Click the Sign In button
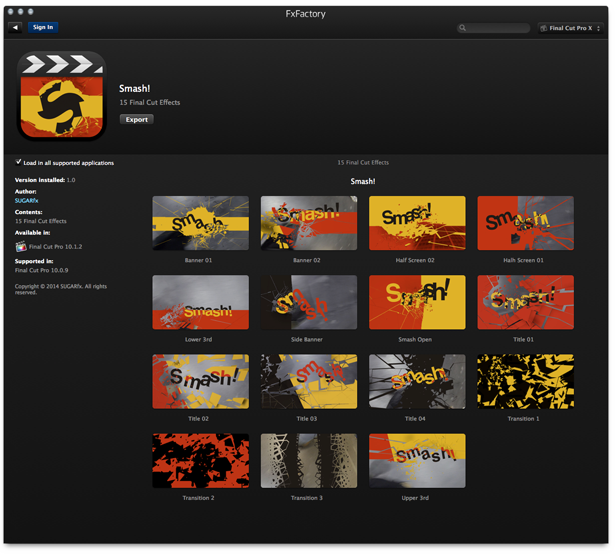This screenshot has height=554, width=616. coord(43,28)
